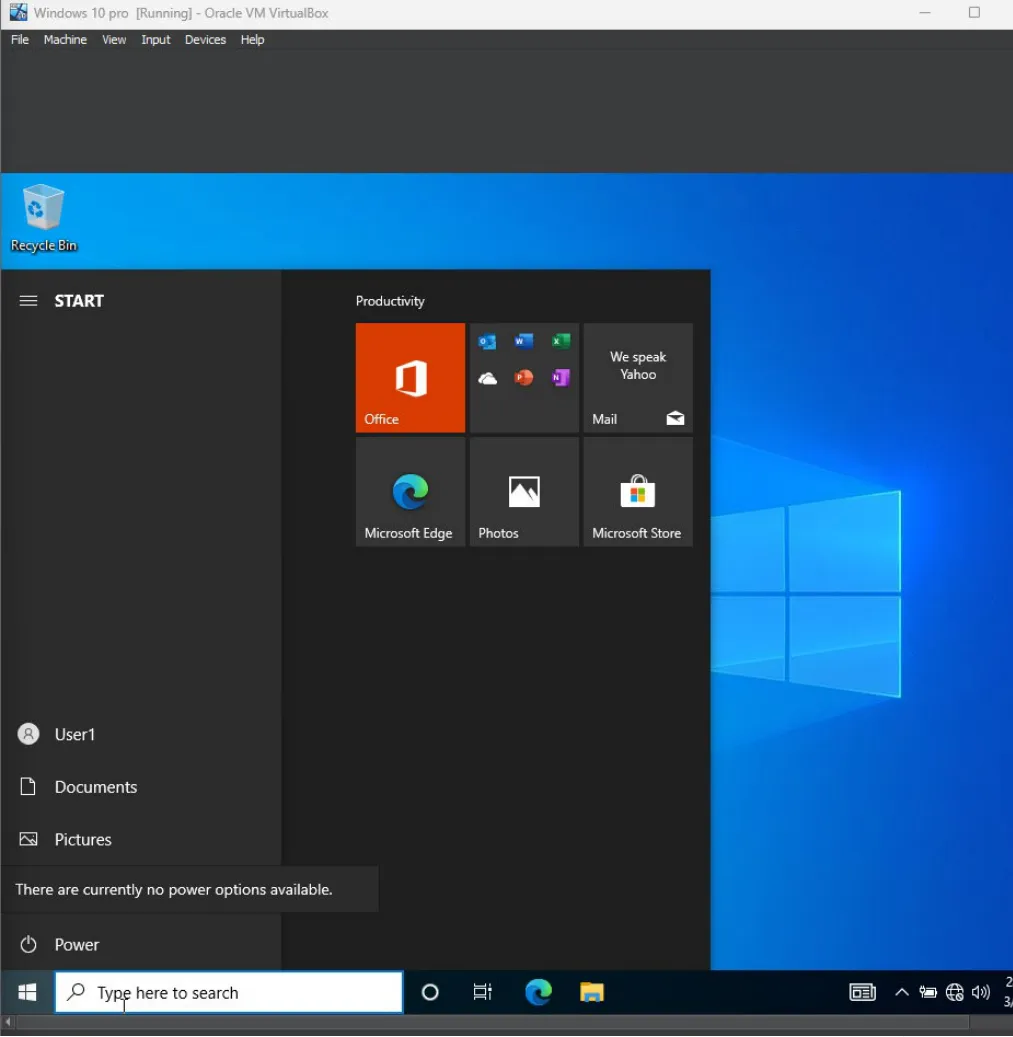Click the Productivity group header
Image resolution: width=1013 pixels, height=1037 pixels.
coord(390,301)
